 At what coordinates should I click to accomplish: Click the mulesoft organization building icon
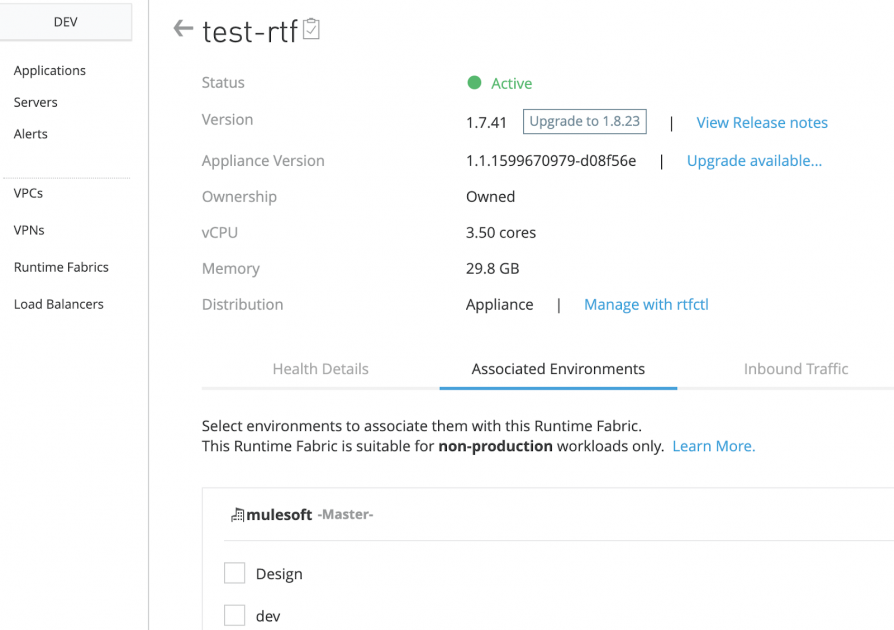(x=237, y=514)
